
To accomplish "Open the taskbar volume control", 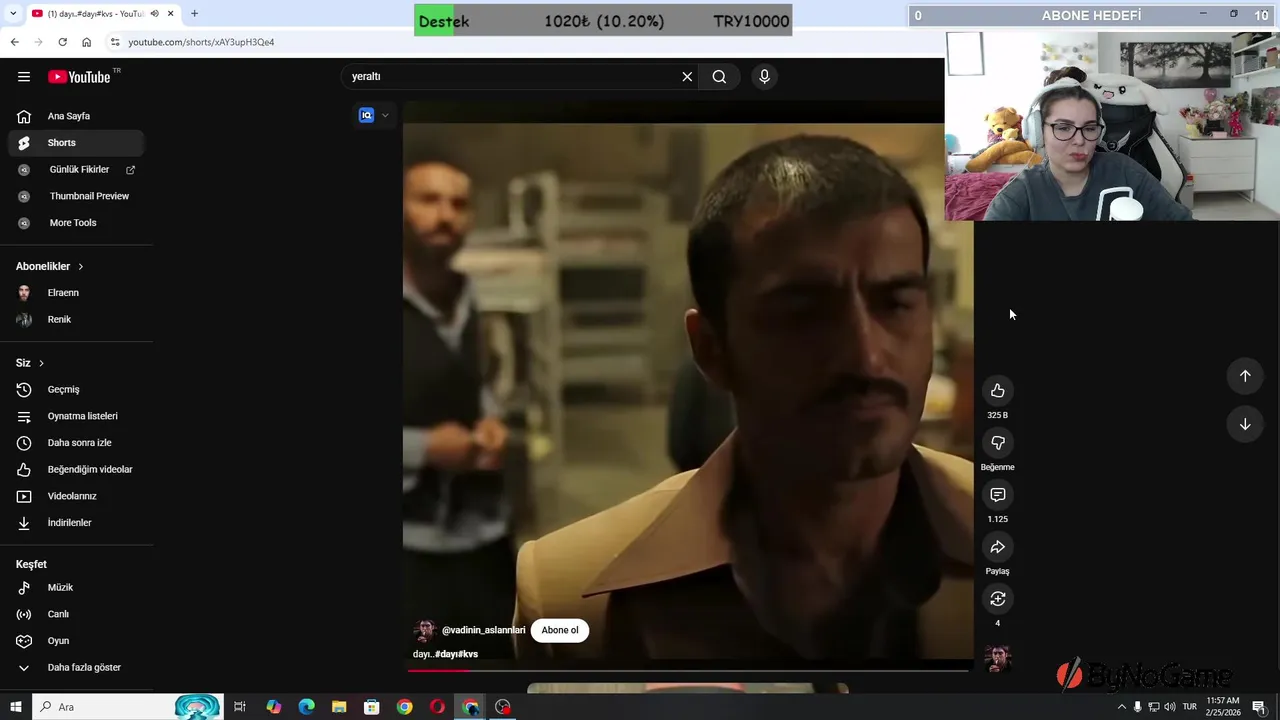I will click(x=1170, y=707).
